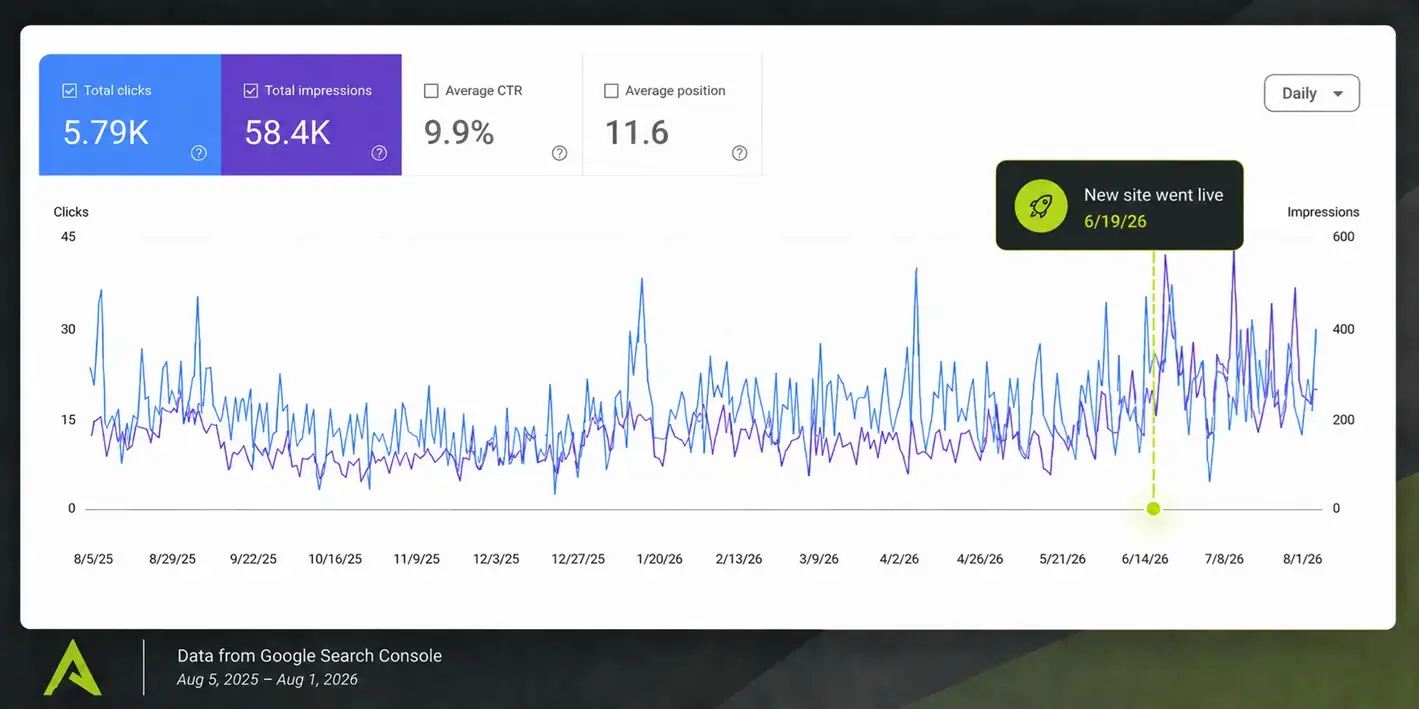Image resolution: width=1419 pixels, height=709 pixels.
Task: Click the green launch marker dot on the axis
Action: pyautogui.click(x=1153, y=509)
